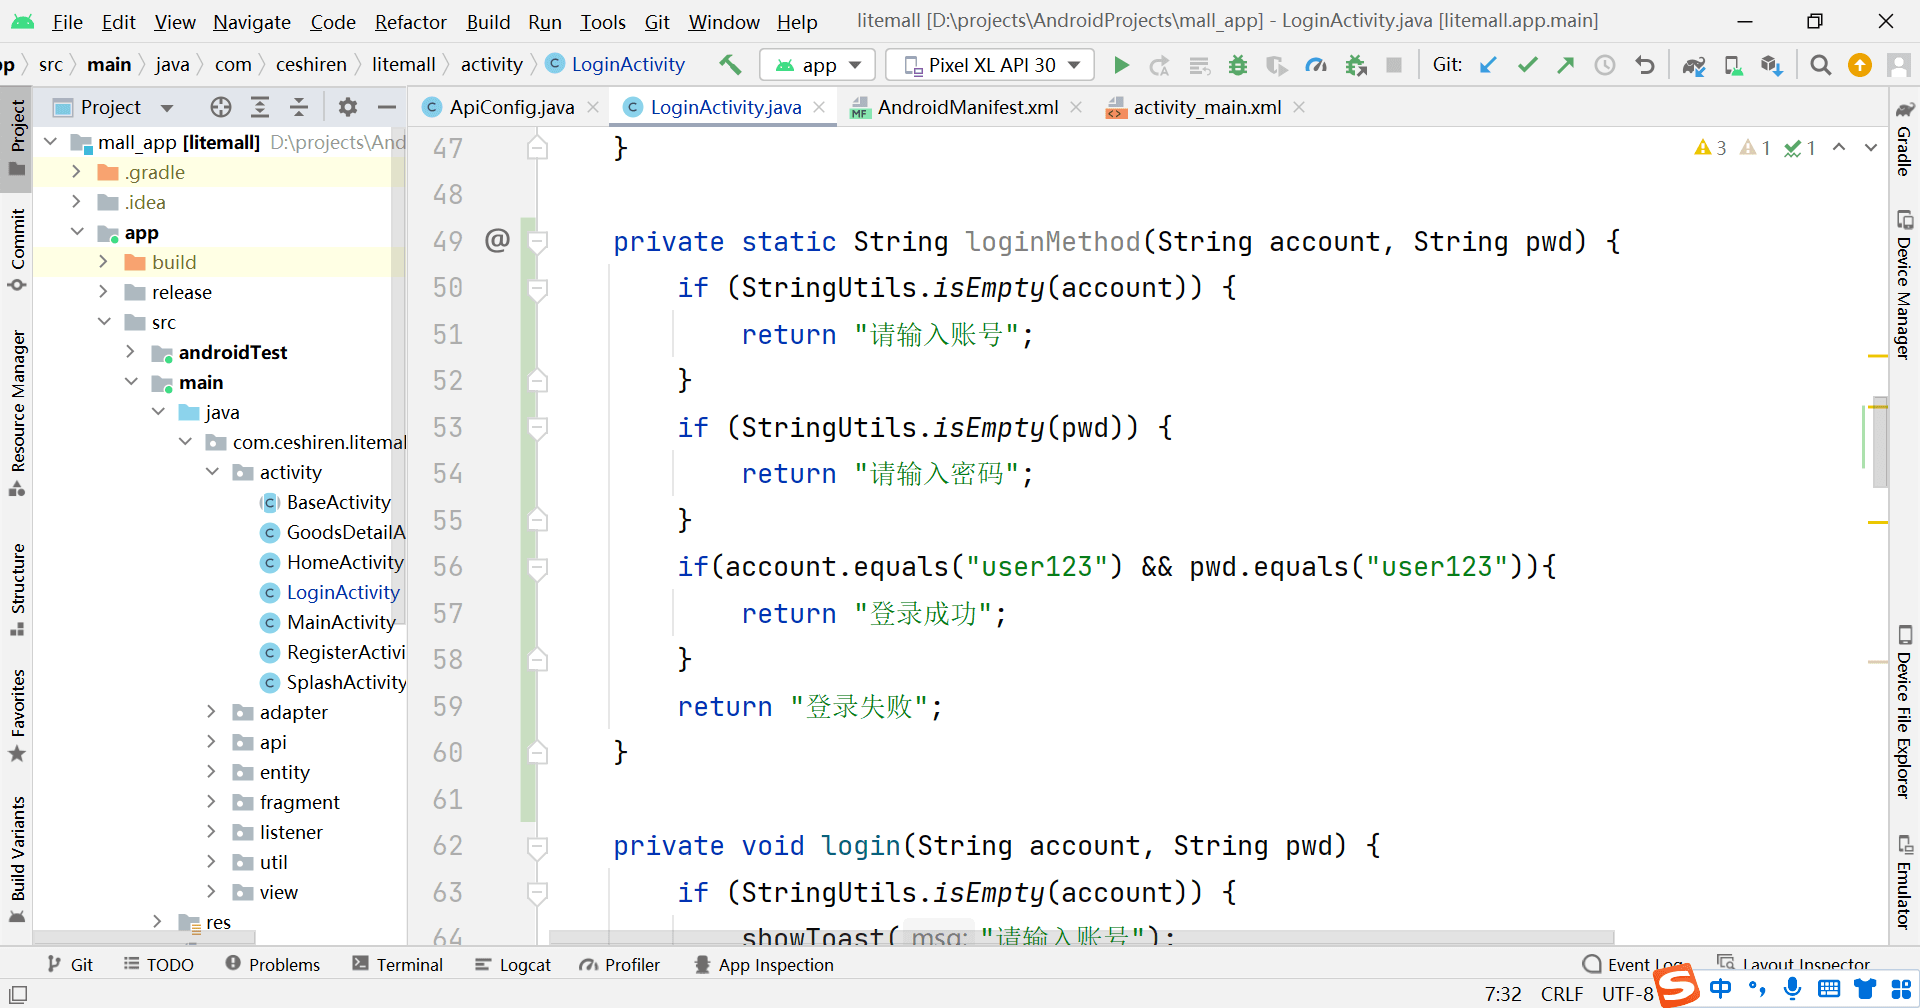This screenshot has width=1920, height=1008.
Task: Toggle the Structure tool window
Action: point(17,589)
